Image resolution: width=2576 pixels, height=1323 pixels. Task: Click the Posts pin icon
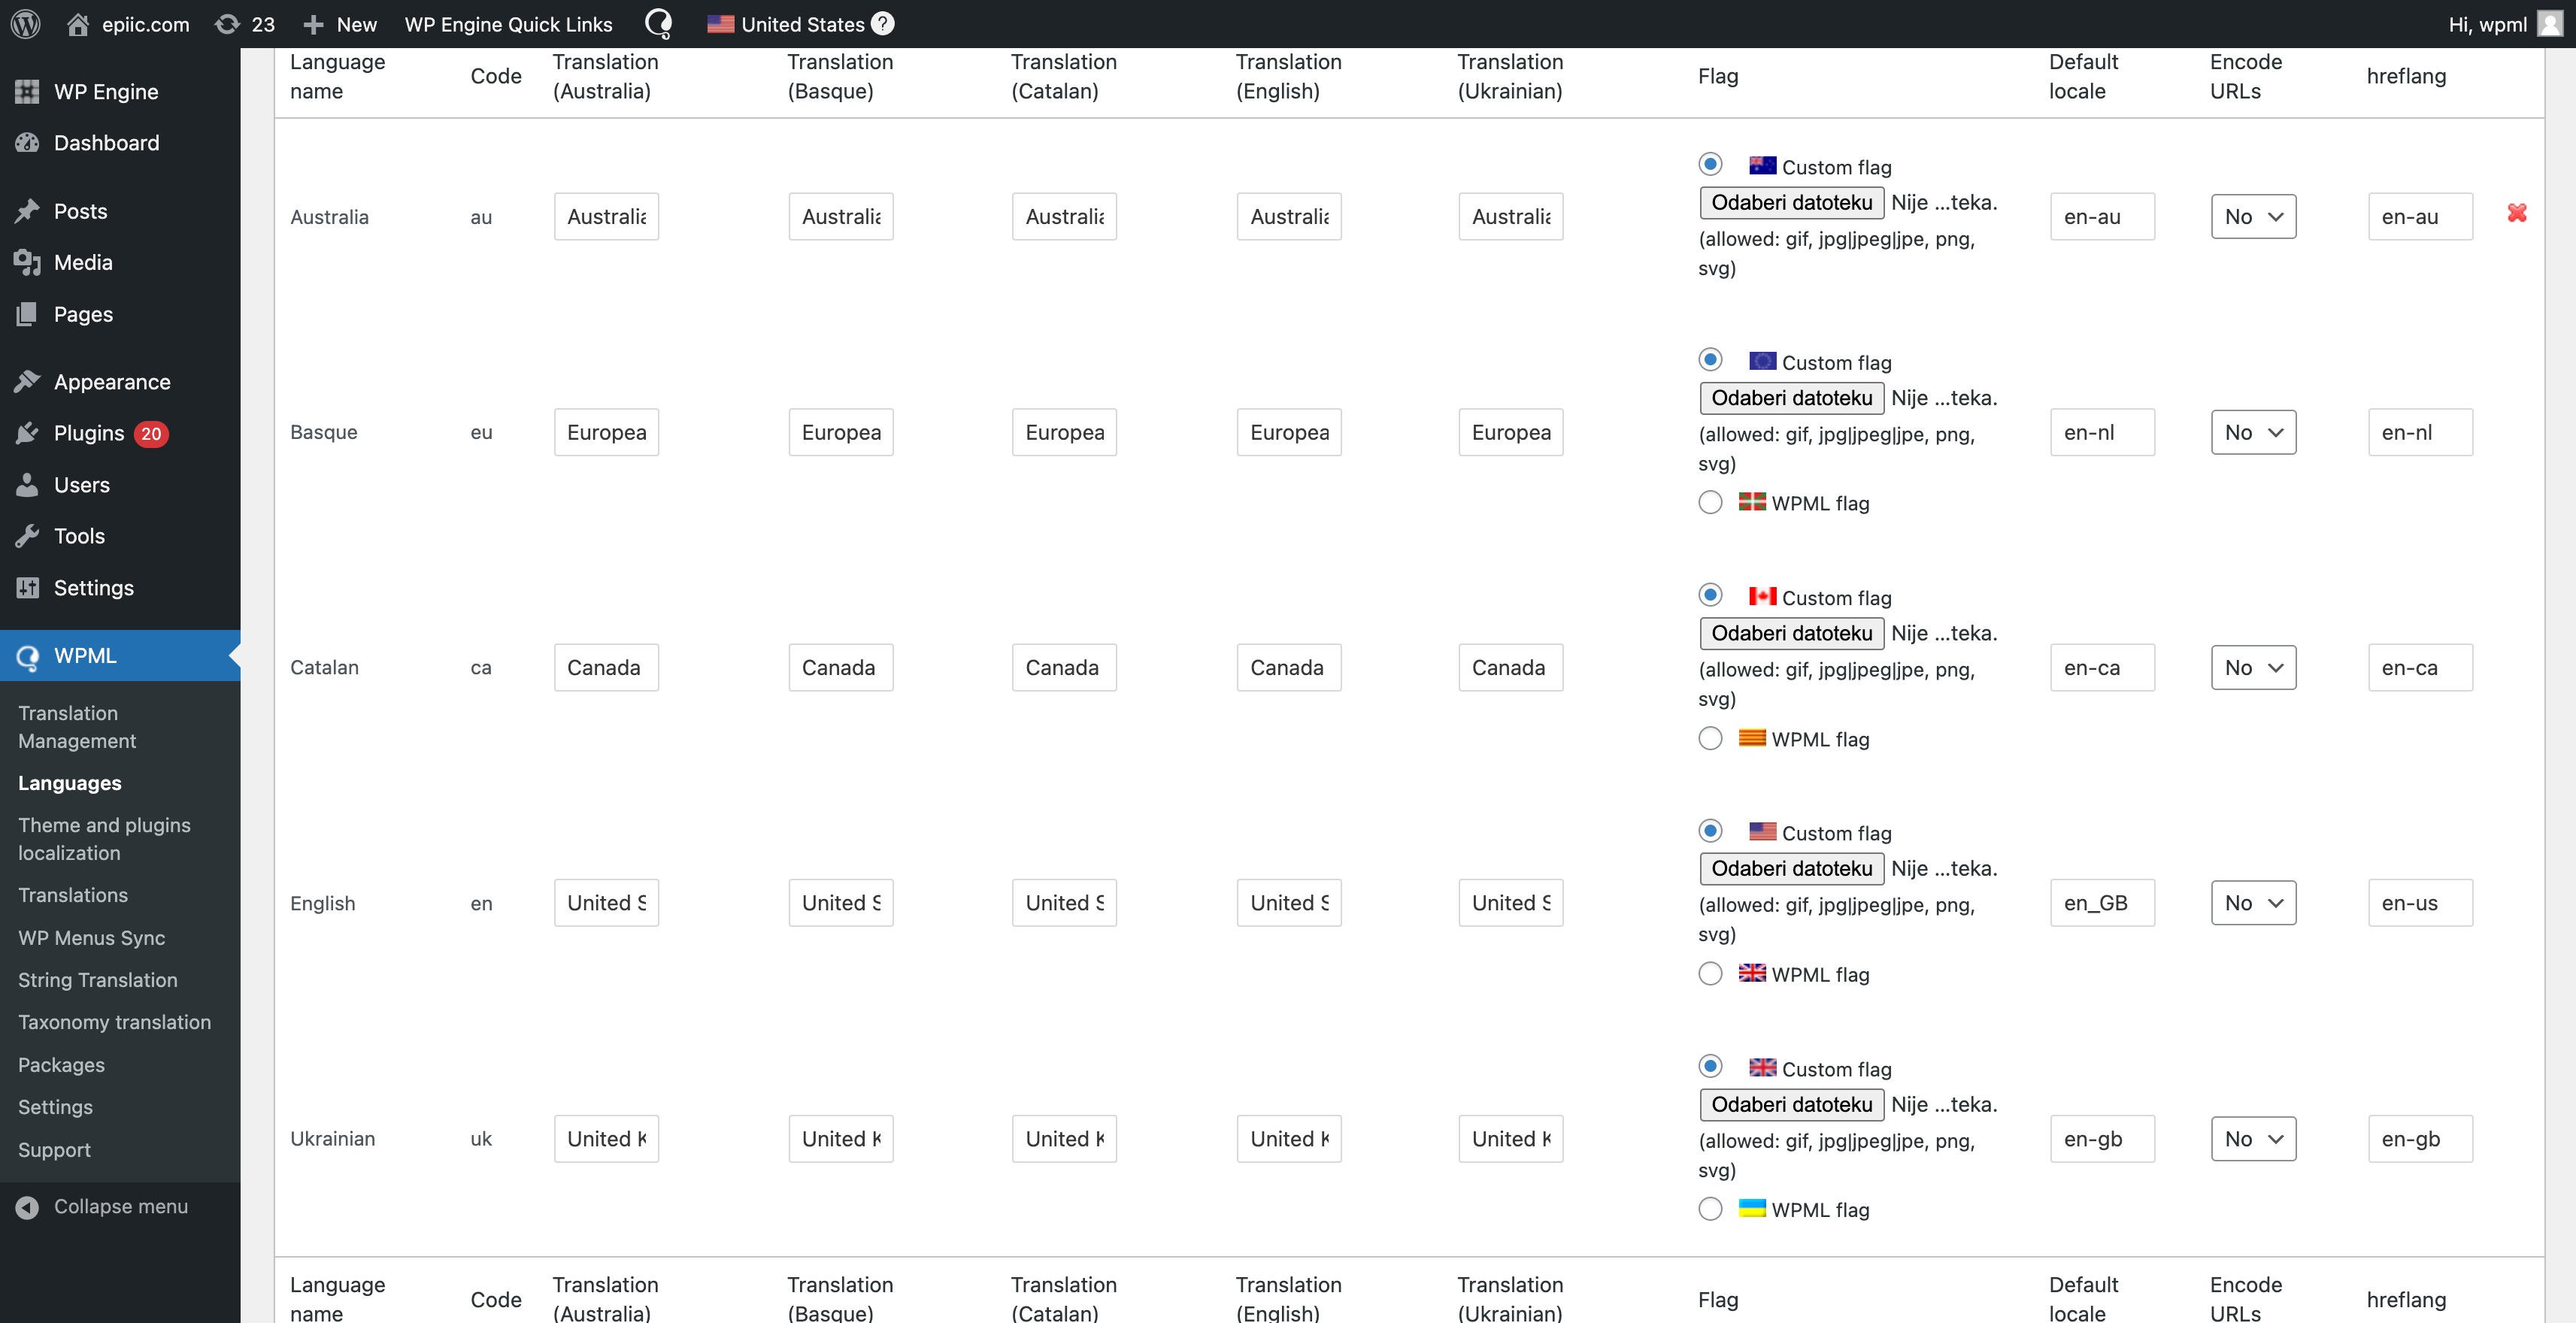point(28,211)
